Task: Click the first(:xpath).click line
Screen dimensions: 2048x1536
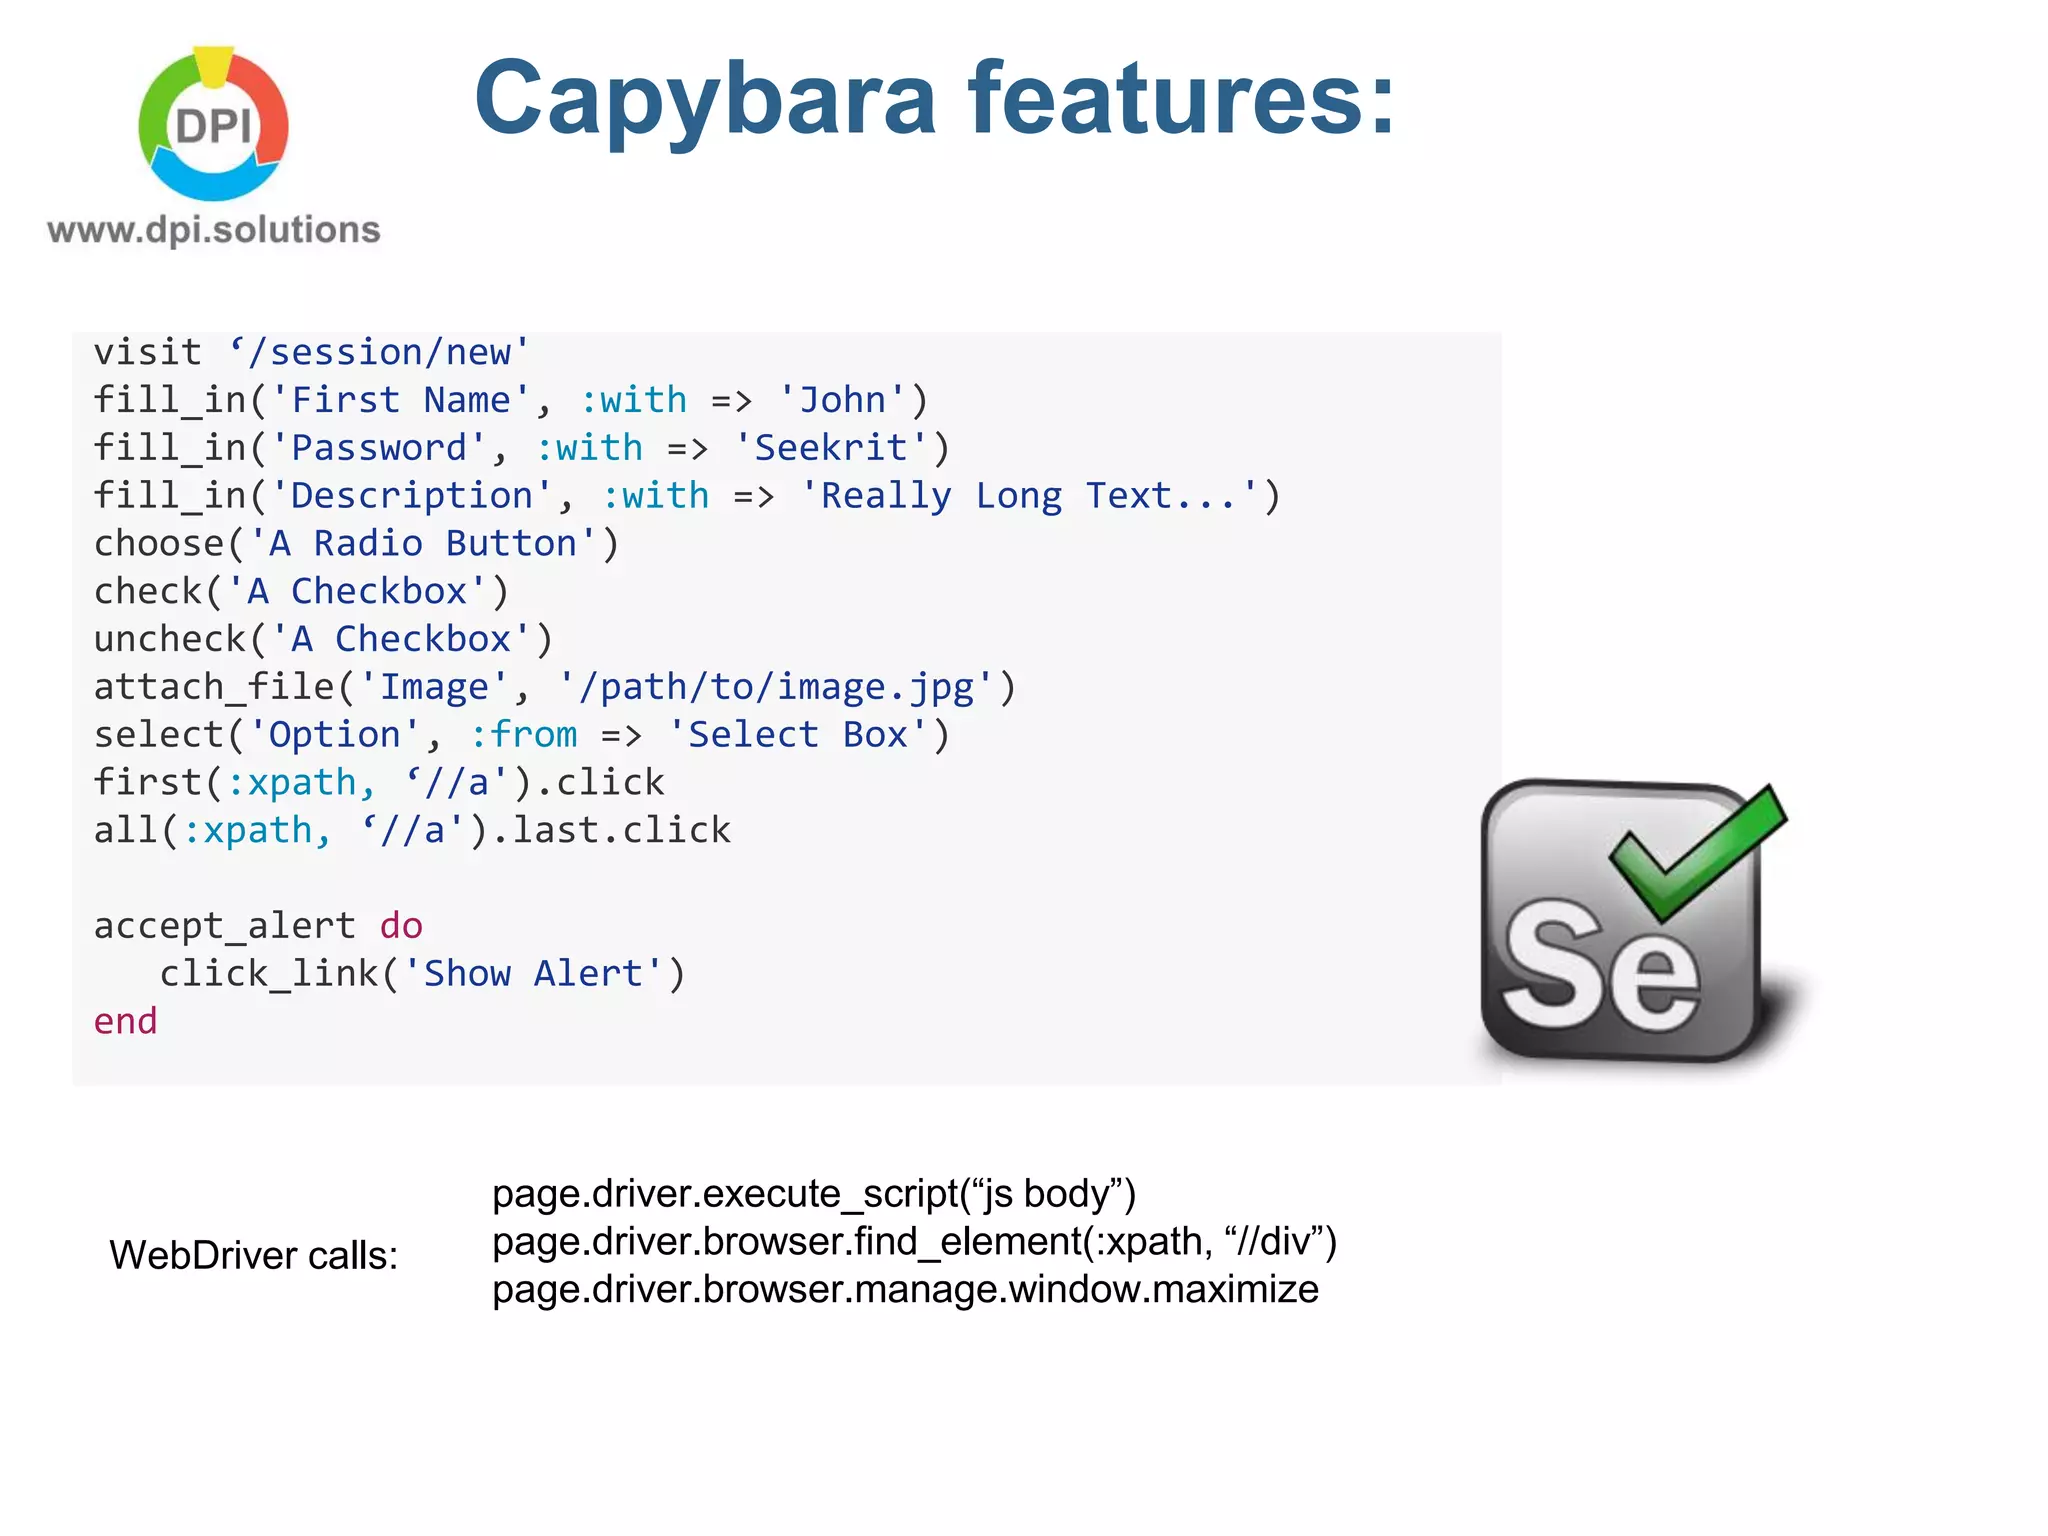Action: [x=378, y=782]
